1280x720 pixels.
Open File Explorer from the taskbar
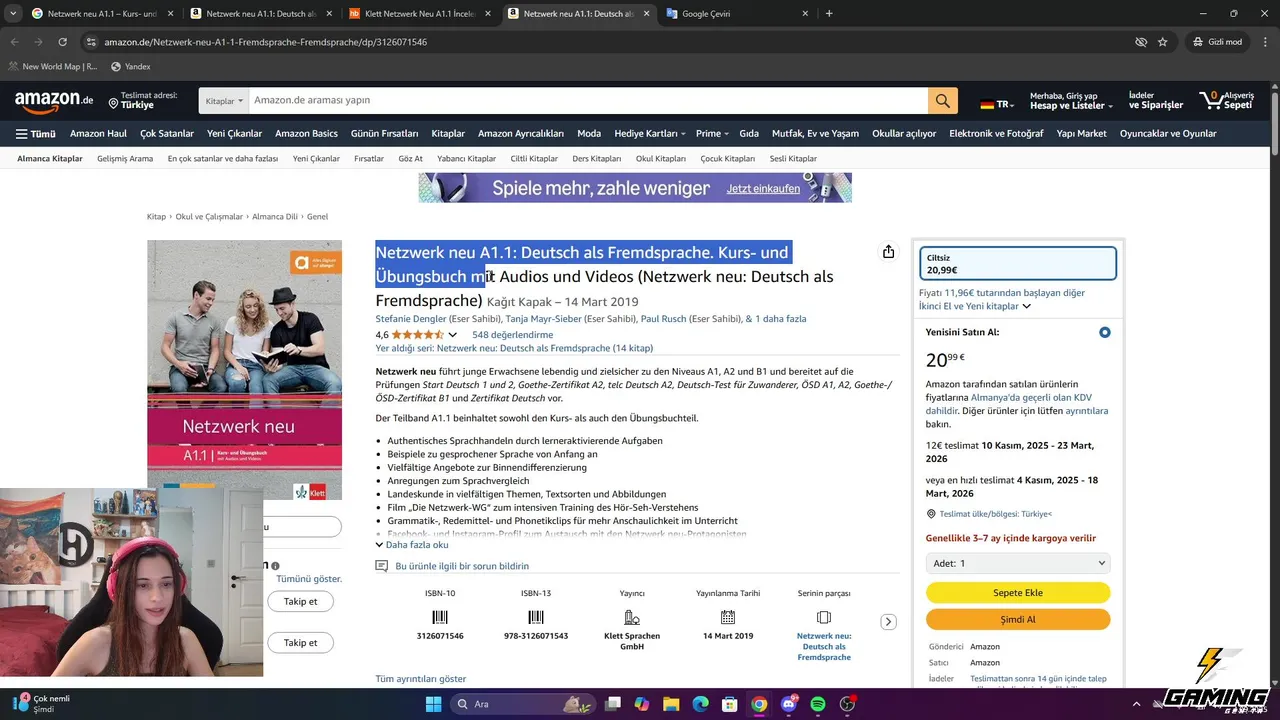click(671, 704)
